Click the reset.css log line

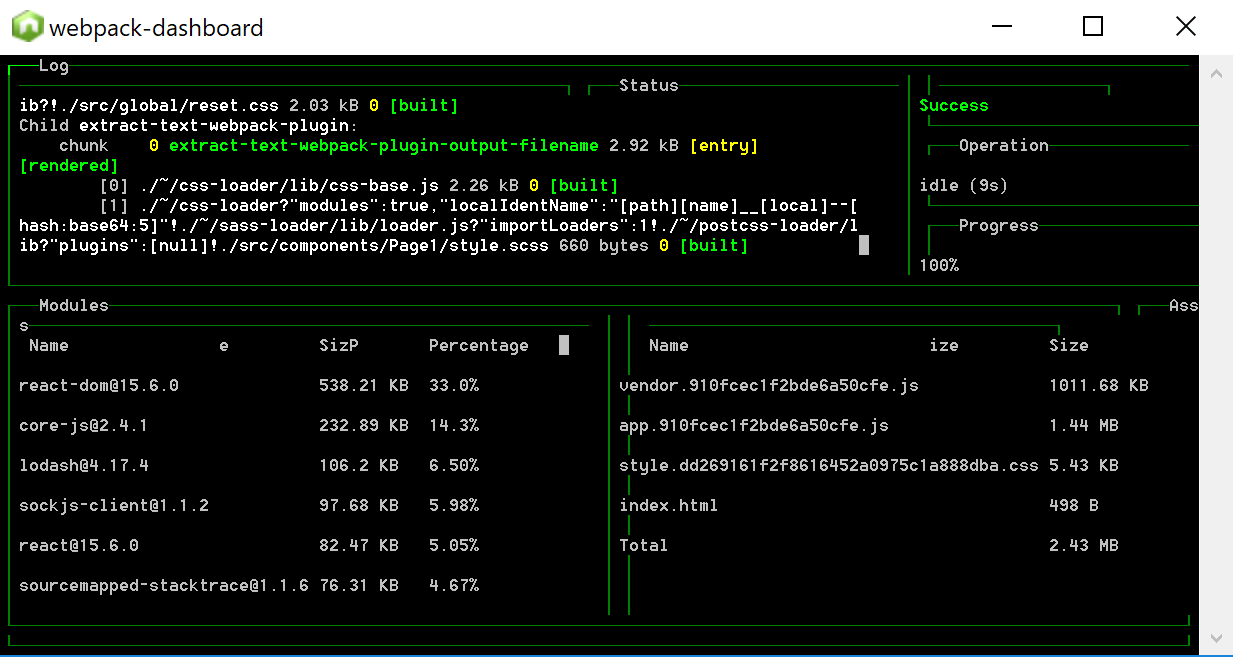click(x=239, y=106)
